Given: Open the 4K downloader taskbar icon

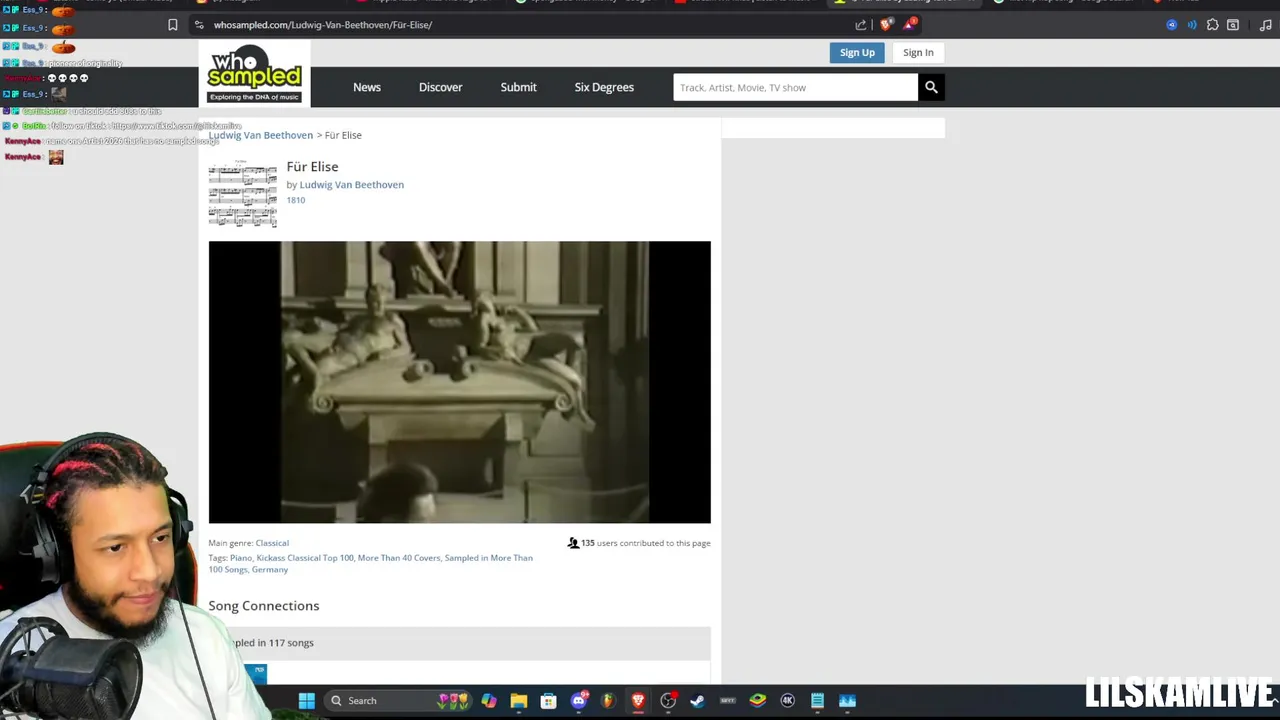Looking at the screenshot, I should click(787, 700).
